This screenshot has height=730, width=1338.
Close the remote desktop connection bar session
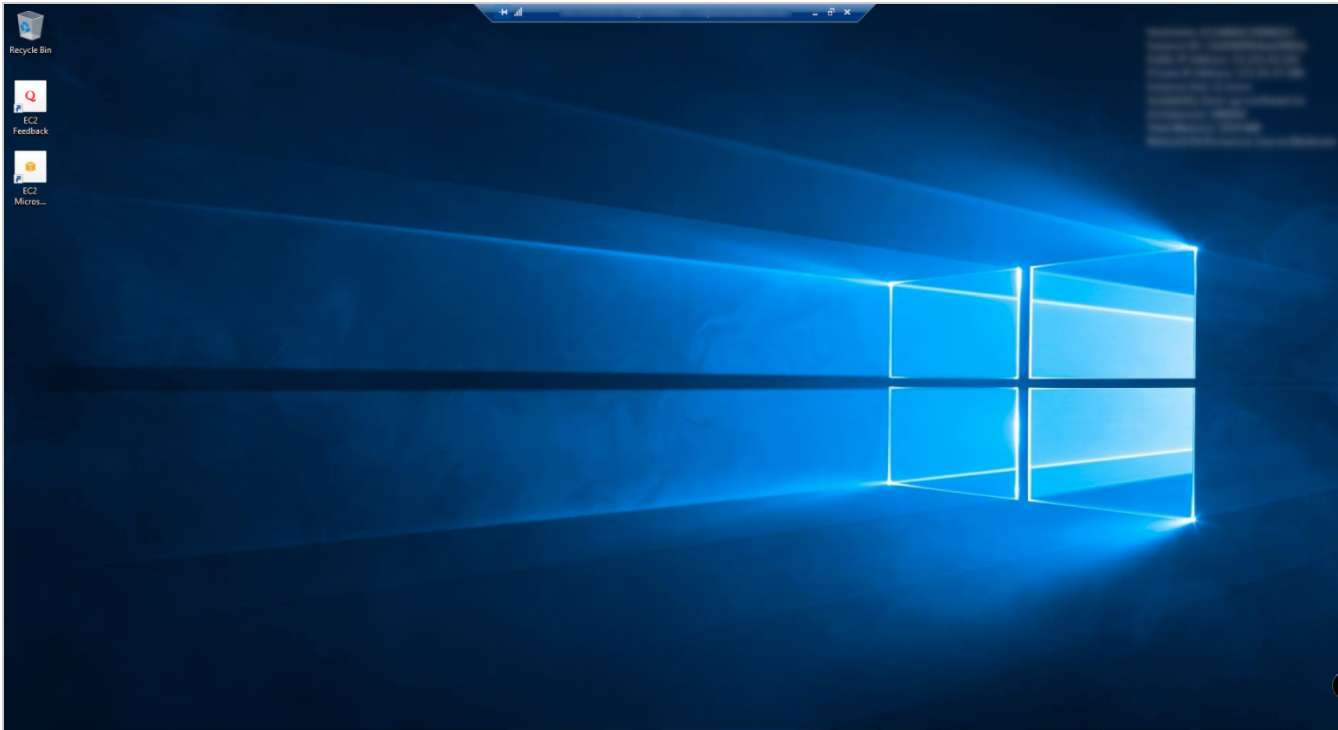(x=847, y=12)
